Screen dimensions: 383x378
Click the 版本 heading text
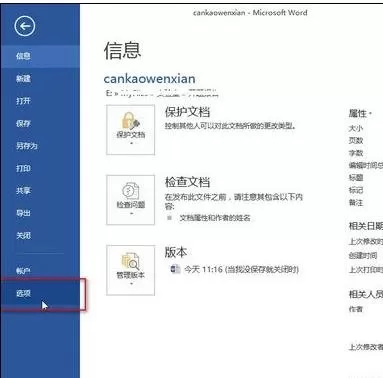point(176,252)
